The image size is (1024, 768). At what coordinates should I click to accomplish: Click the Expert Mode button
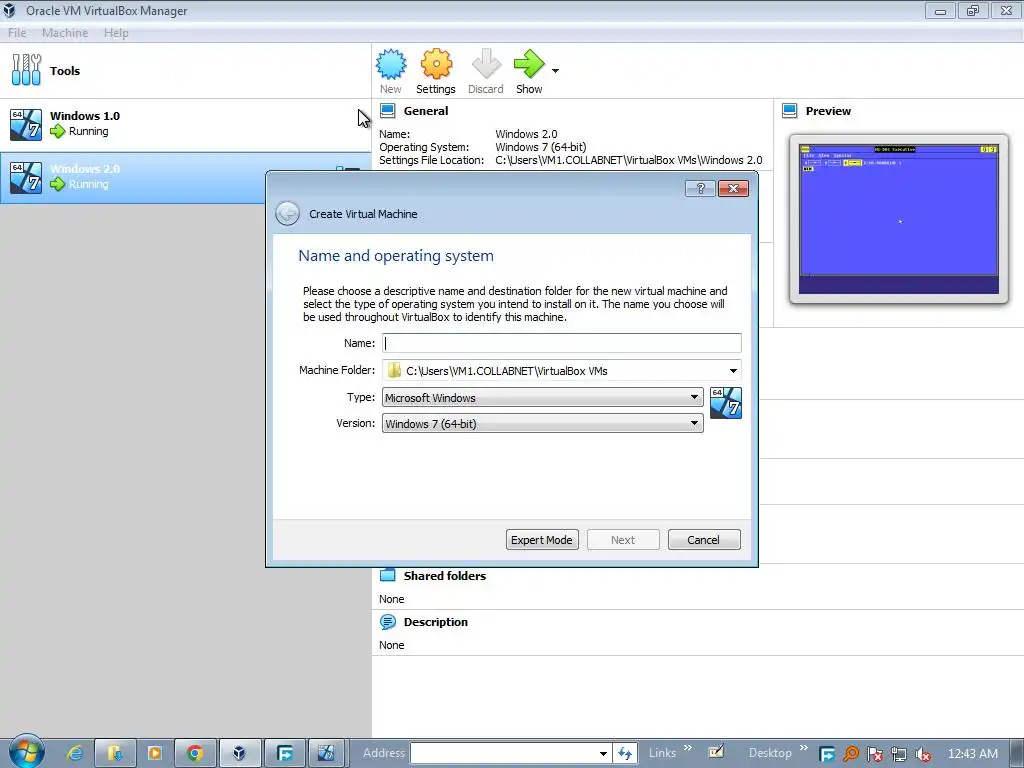[542, 539]
